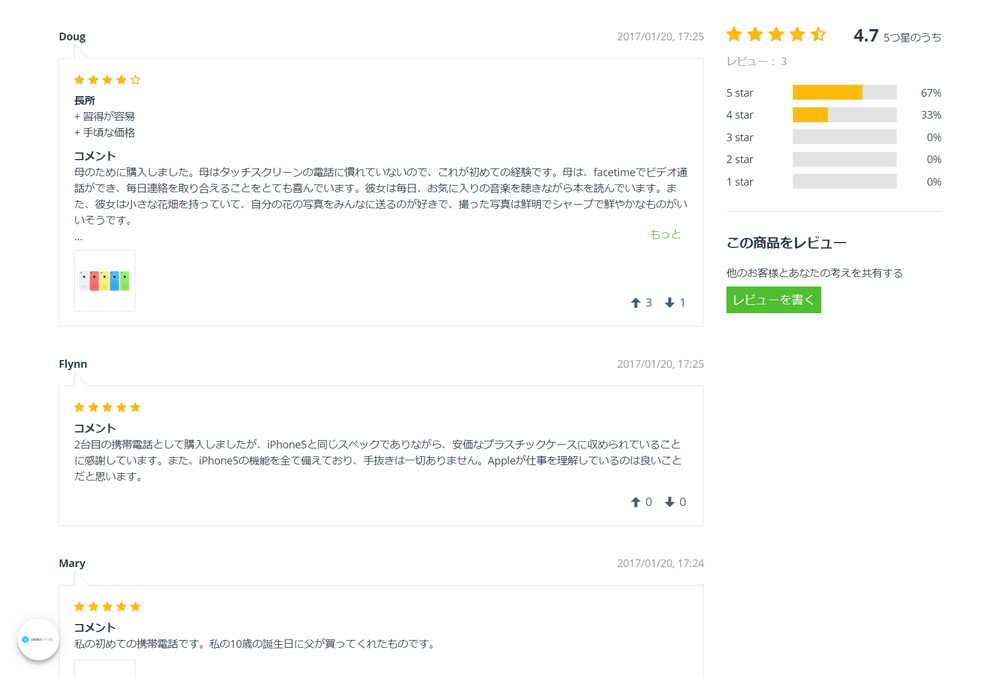Click the overall 4.7 star rating
The width and height of the screenshot is (1000, 678).
(x=776, y=34)
